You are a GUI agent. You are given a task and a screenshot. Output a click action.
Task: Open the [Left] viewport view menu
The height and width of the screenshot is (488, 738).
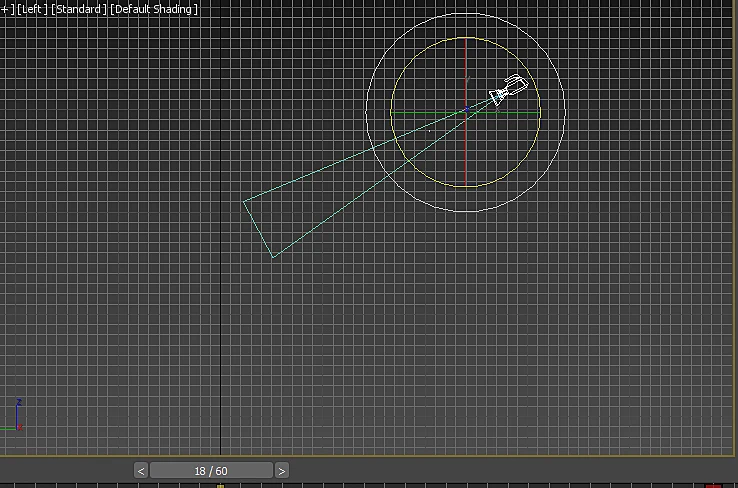[32, 9]
